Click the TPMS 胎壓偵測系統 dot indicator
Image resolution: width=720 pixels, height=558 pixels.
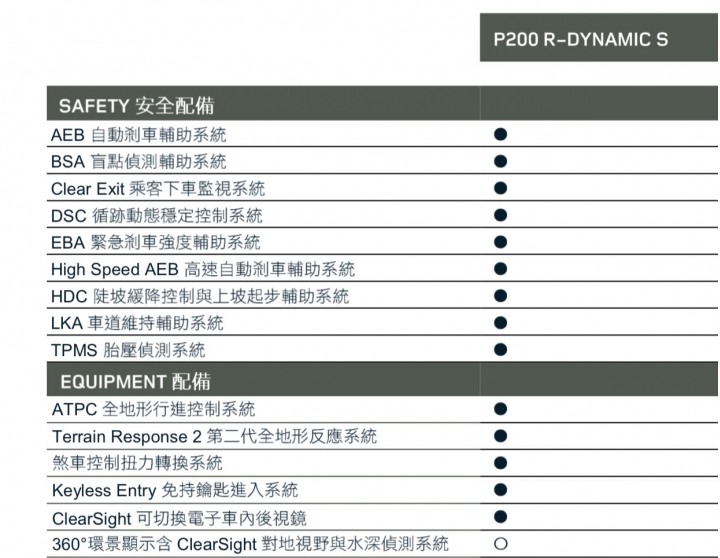tap(501, 349)
